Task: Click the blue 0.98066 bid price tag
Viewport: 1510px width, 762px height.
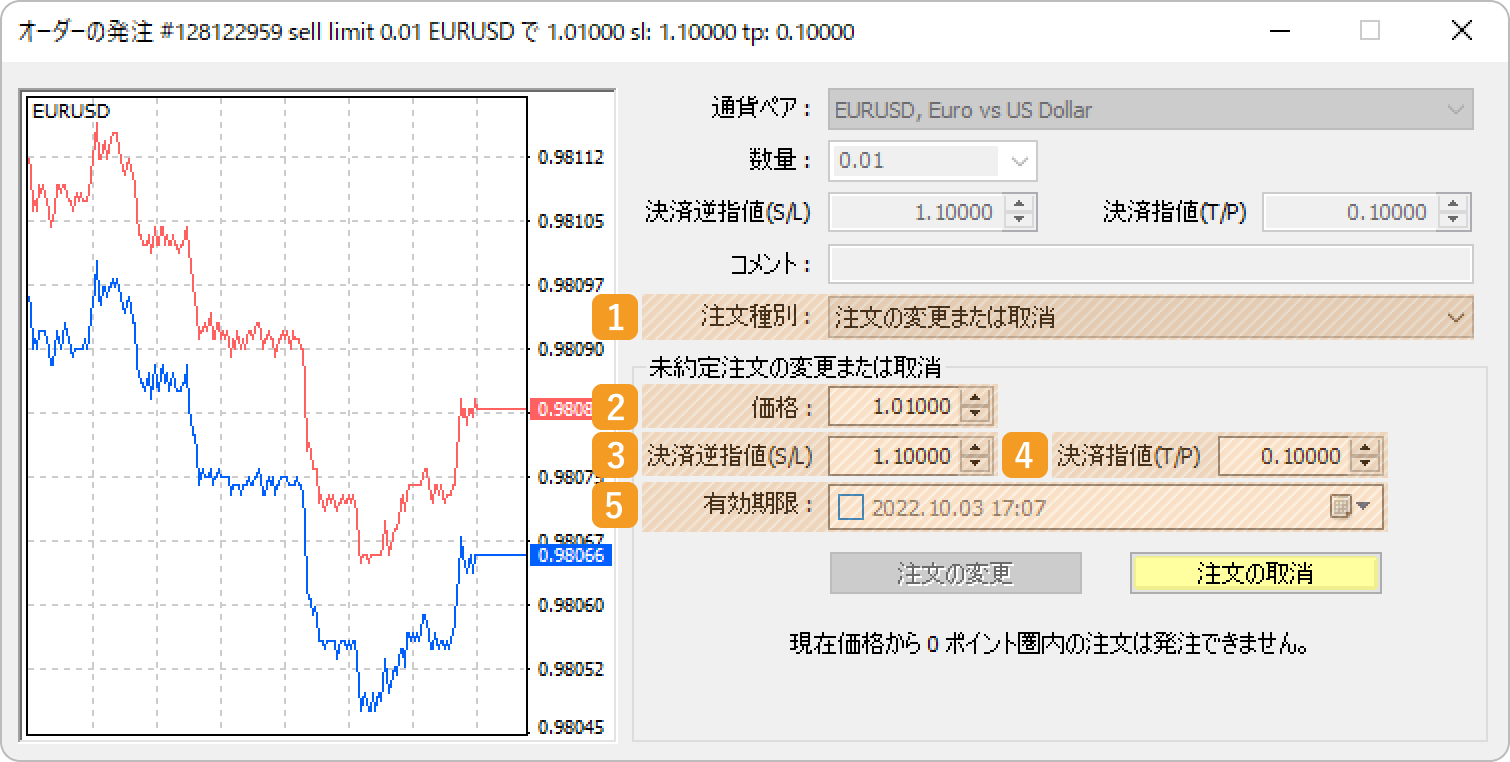Action: point(571,555)
